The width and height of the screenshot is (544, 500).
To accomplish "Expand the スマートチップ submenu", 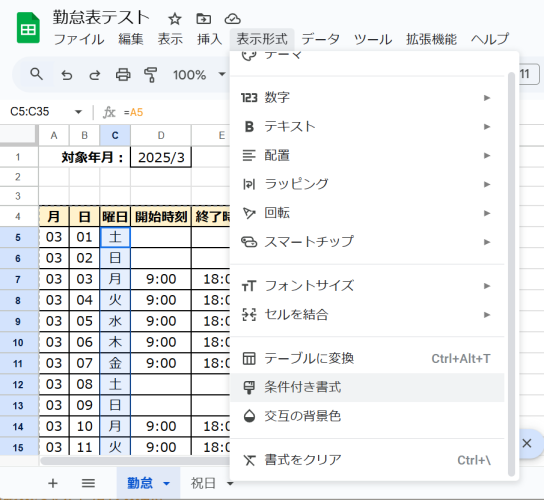I will coord(367,241).
